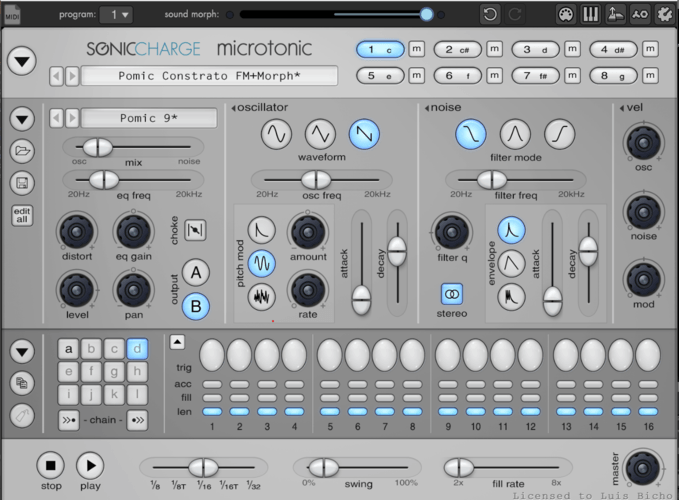This screenshot has height=500, width=679.
Task: Collapse the noise section triangle
Action: pos(427,108)
